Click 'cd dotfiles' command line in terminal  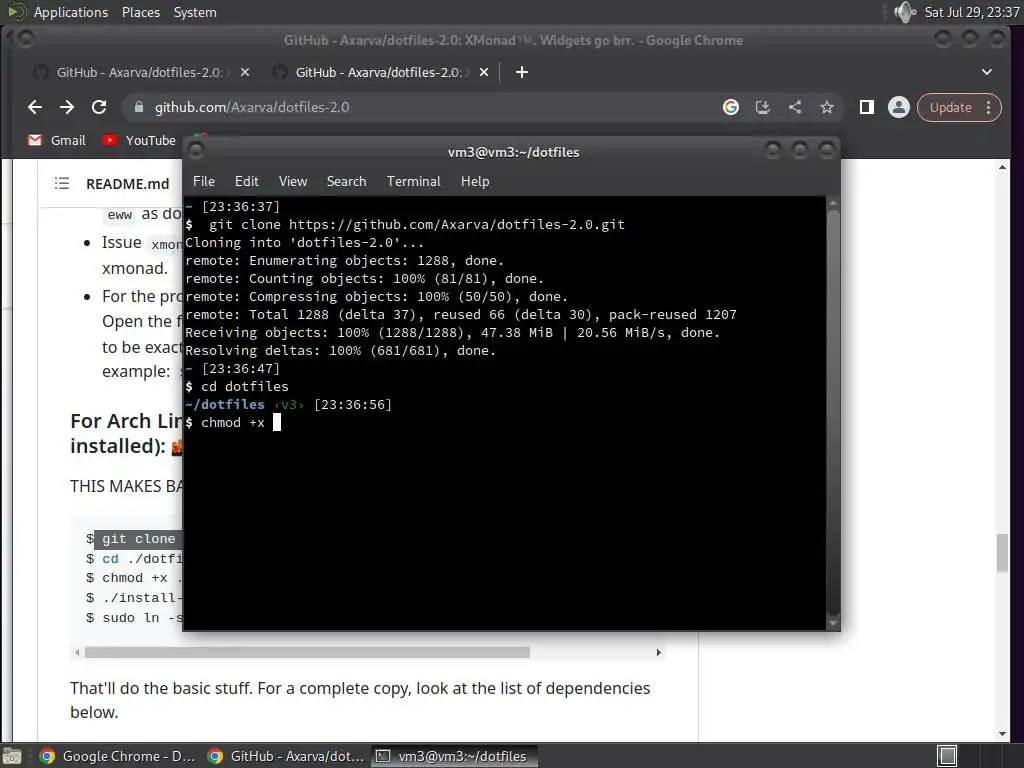tap(236, 386)
